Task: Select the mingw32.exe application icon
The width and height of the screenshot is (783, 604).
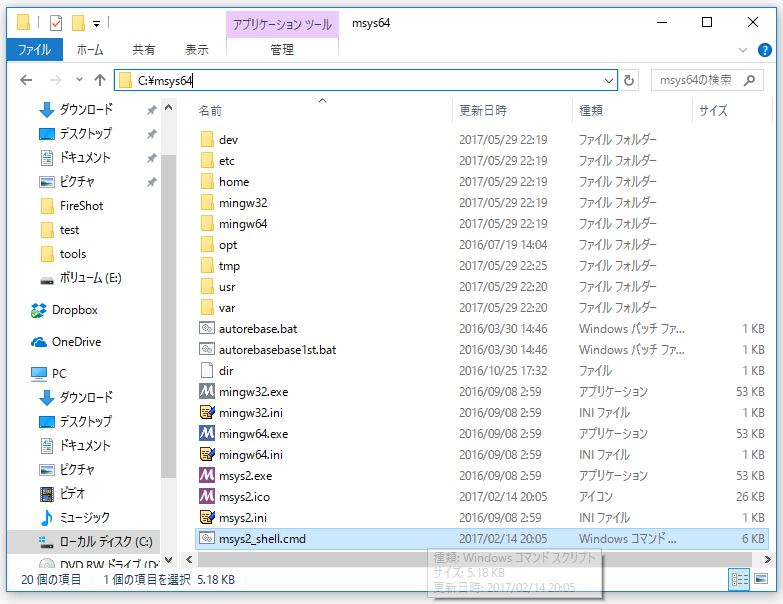Action: point(207,391)
